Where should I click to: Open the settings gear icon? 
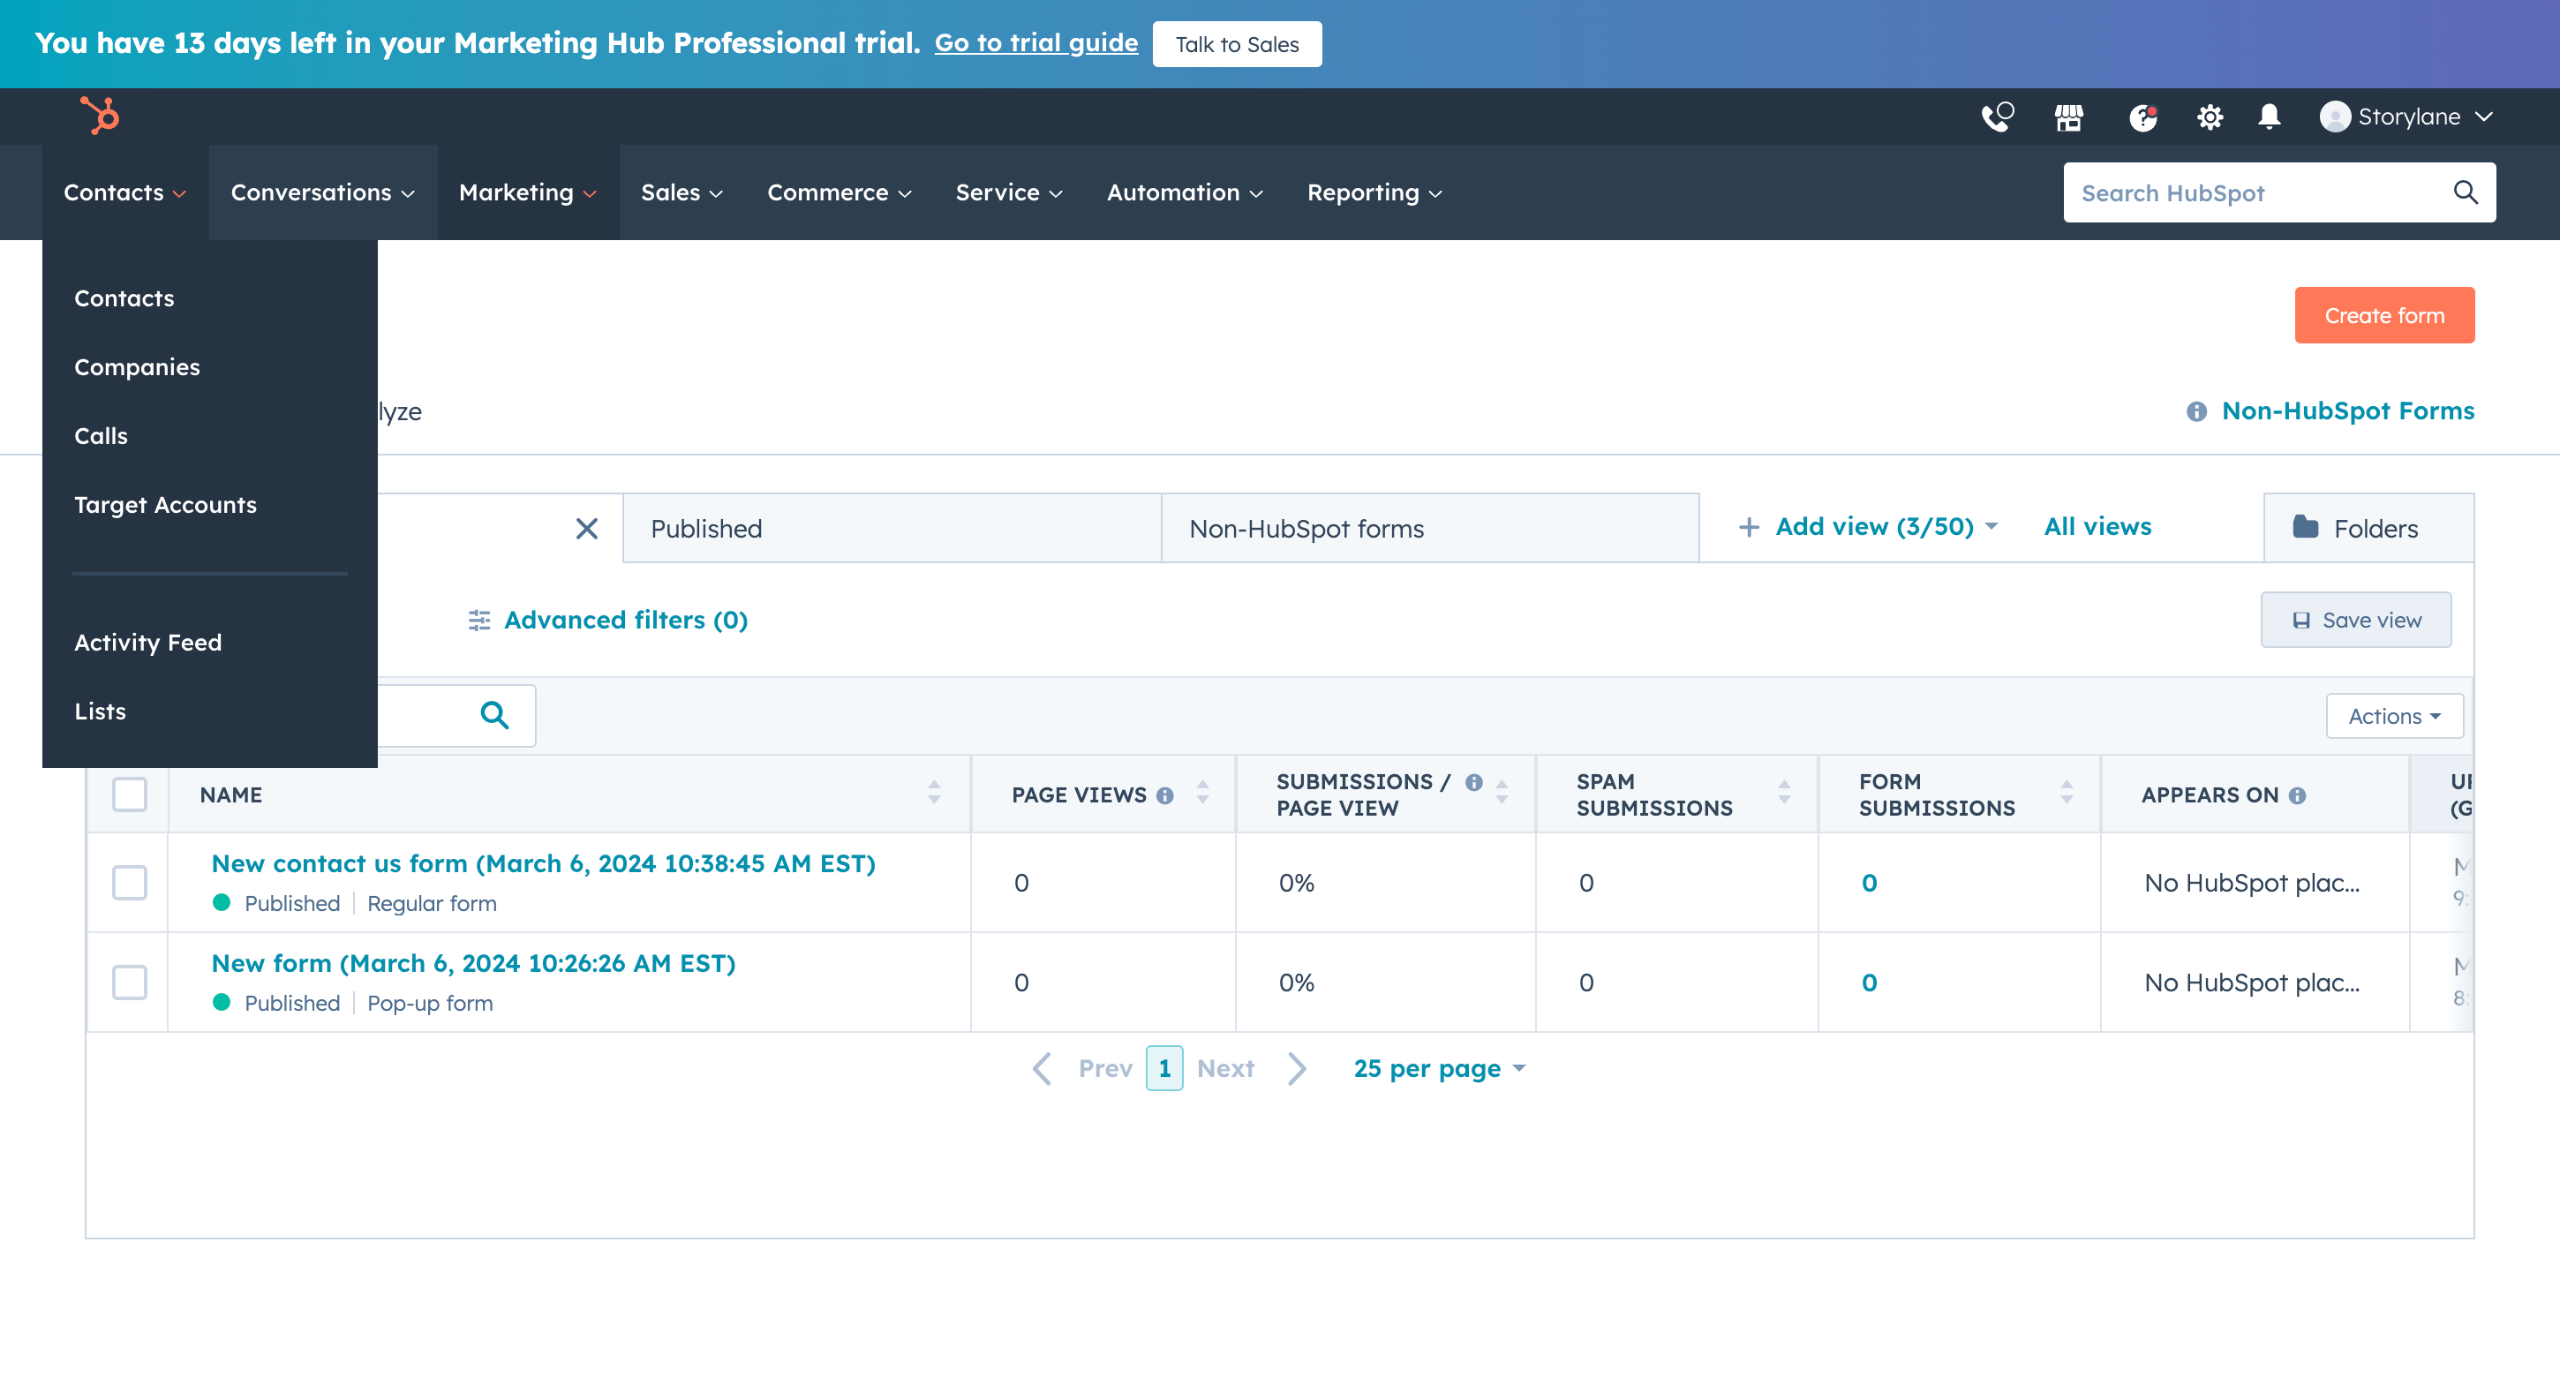point(2209,117)
